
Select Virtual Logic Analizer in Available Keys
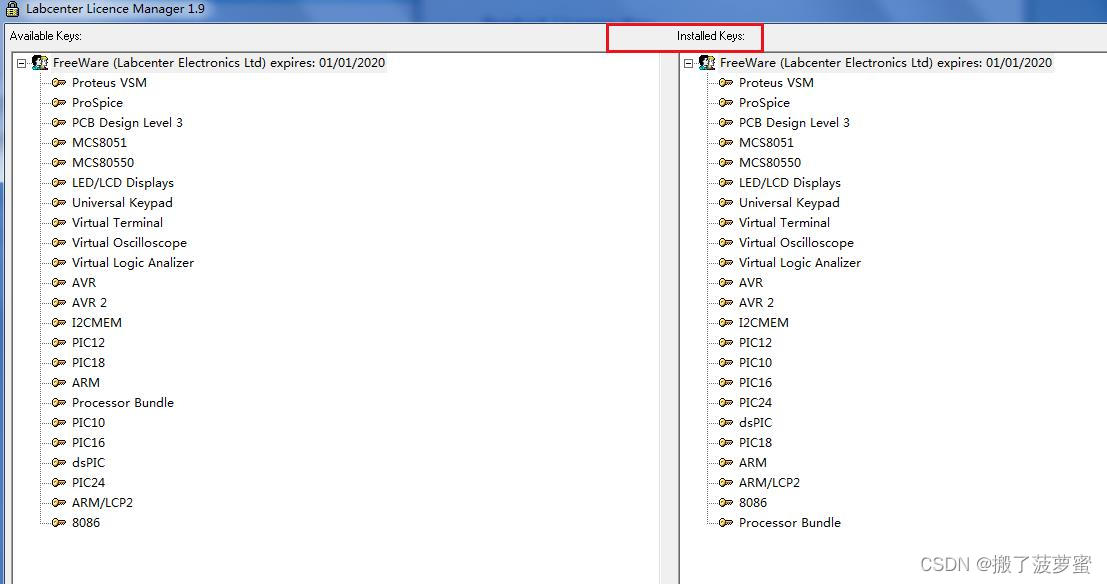coord(133,263)
